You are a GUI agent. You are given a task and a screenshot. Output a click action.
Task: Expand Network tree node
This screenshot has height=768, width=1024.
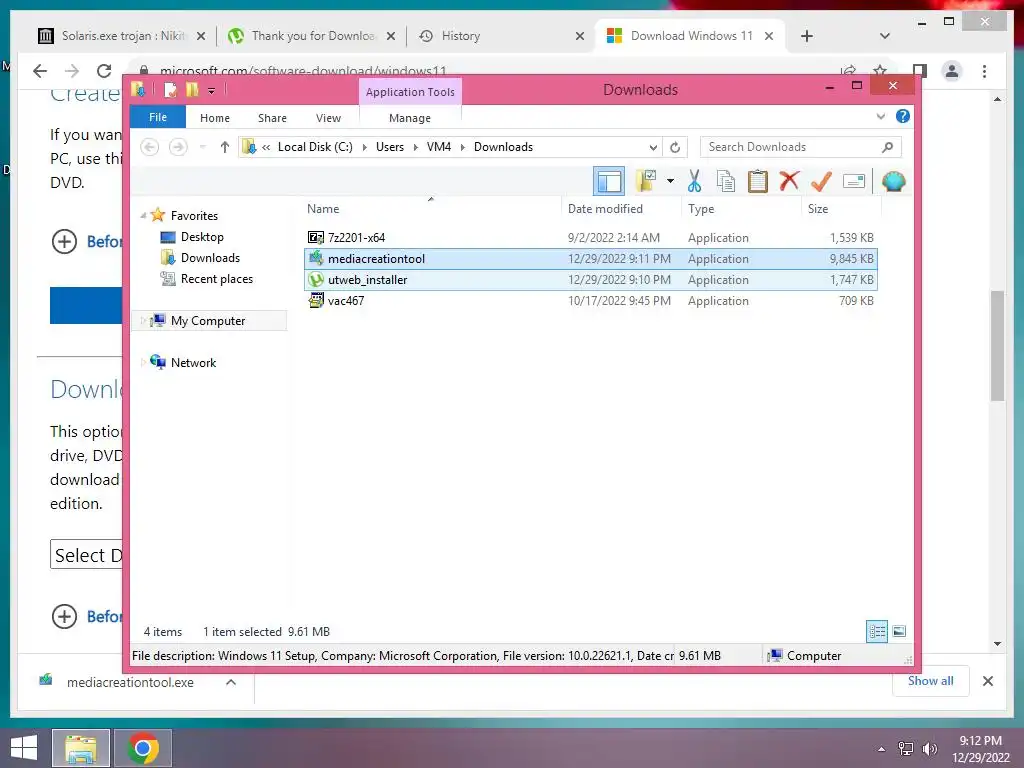point(143,362)
